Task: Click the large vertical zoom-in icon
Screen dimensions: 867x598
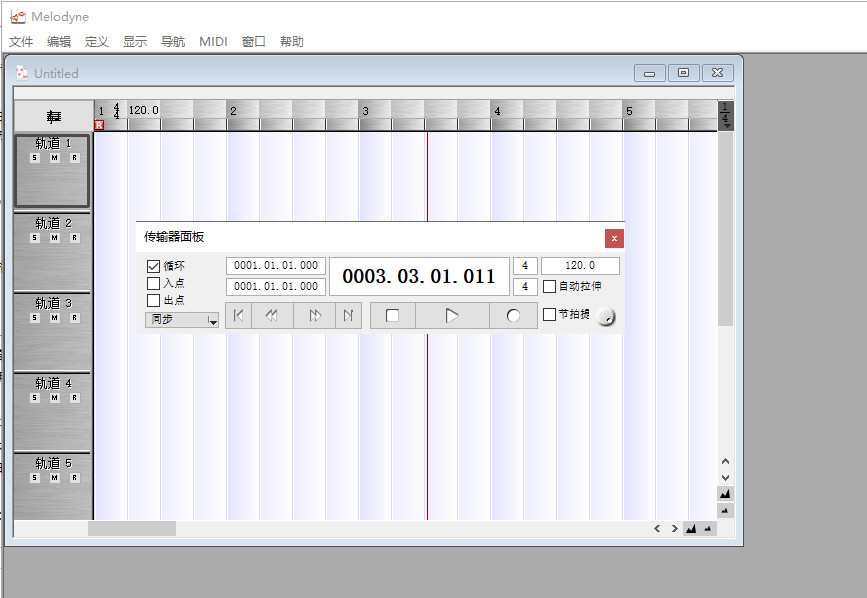Action: pyautogui.click(x=725, y=494)
